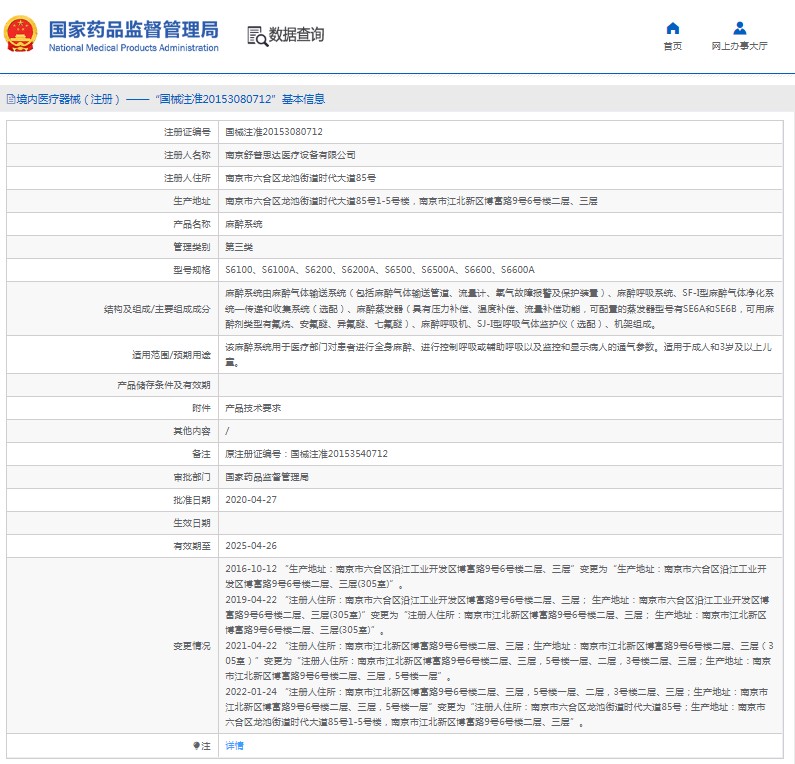Select product name 麻醉系统
Viewport: 795px width, 764px height.
coord(244,224)
